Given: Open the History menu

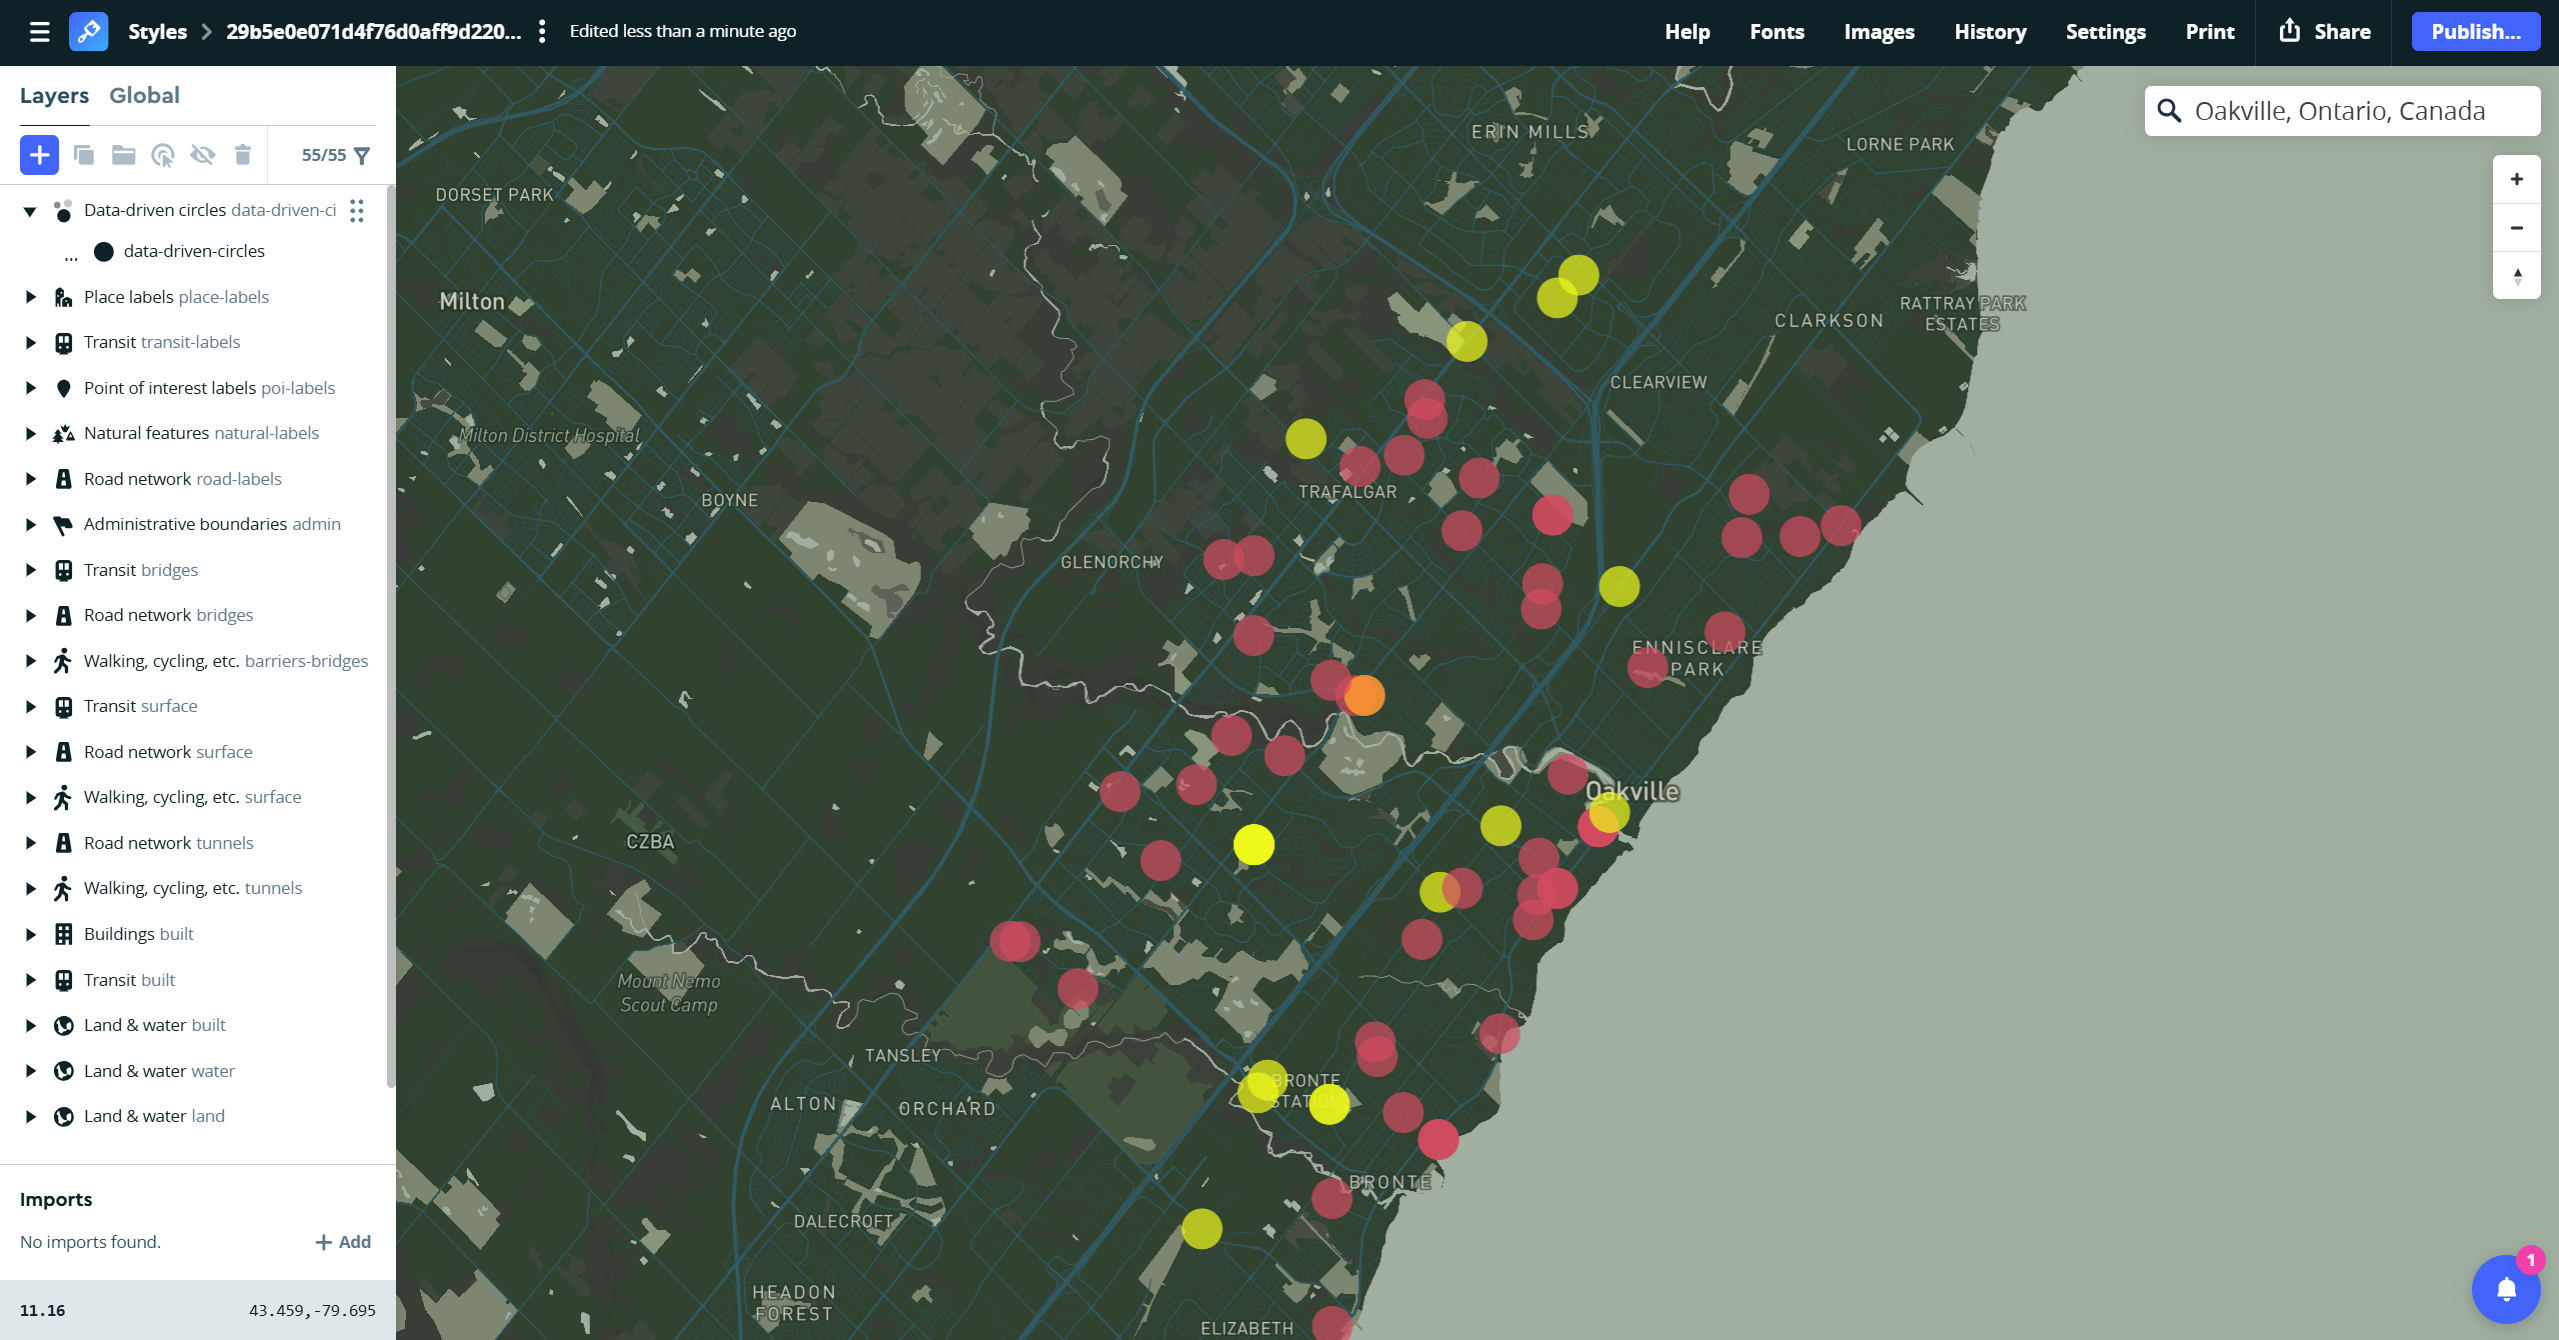Looking at the screenshot, I should click(x=1989, y=31).
